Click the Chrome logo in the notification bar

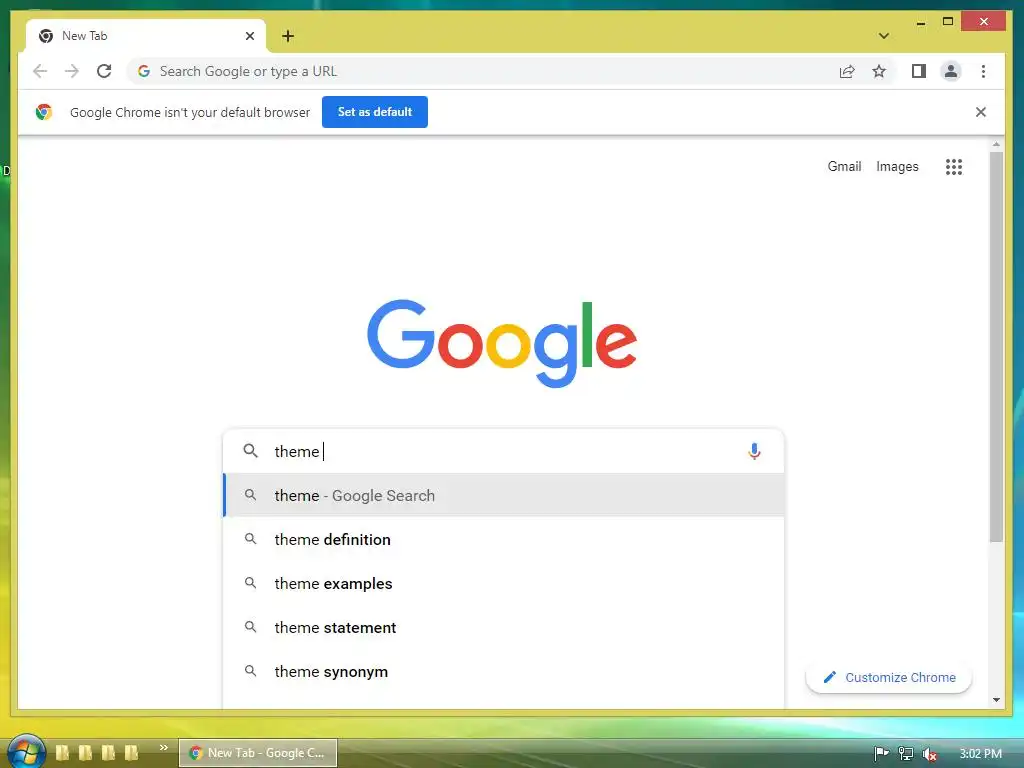[44, 112]
